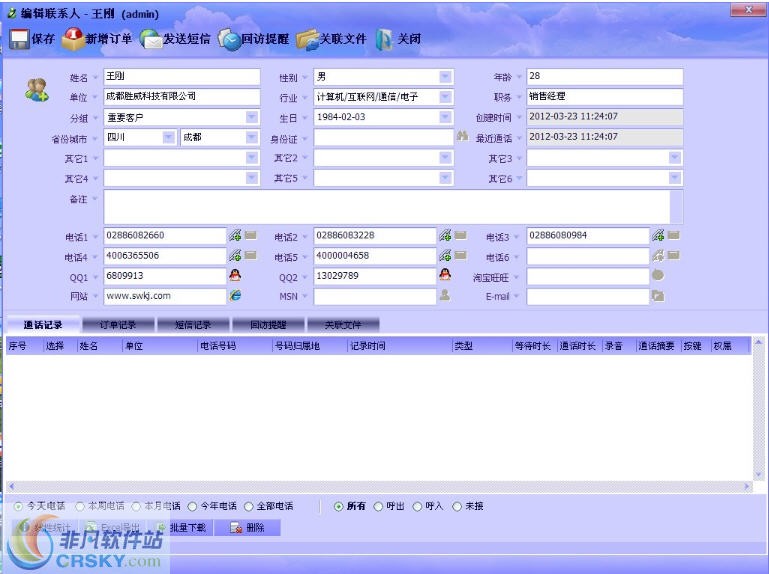Open the 其它3 dropdown arrow

click(675, 157)
